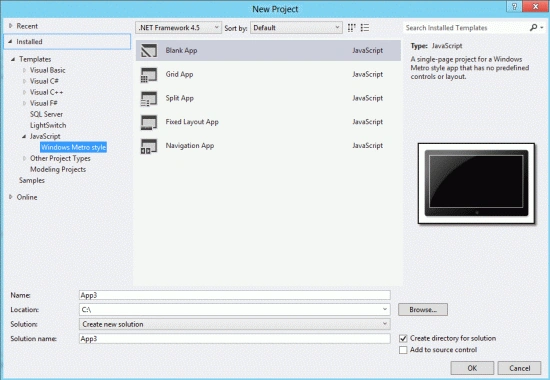This screenshot has width=550, height=380.
Task: Open the search options dropdown arrow
Action: click(x=542, y=27)
